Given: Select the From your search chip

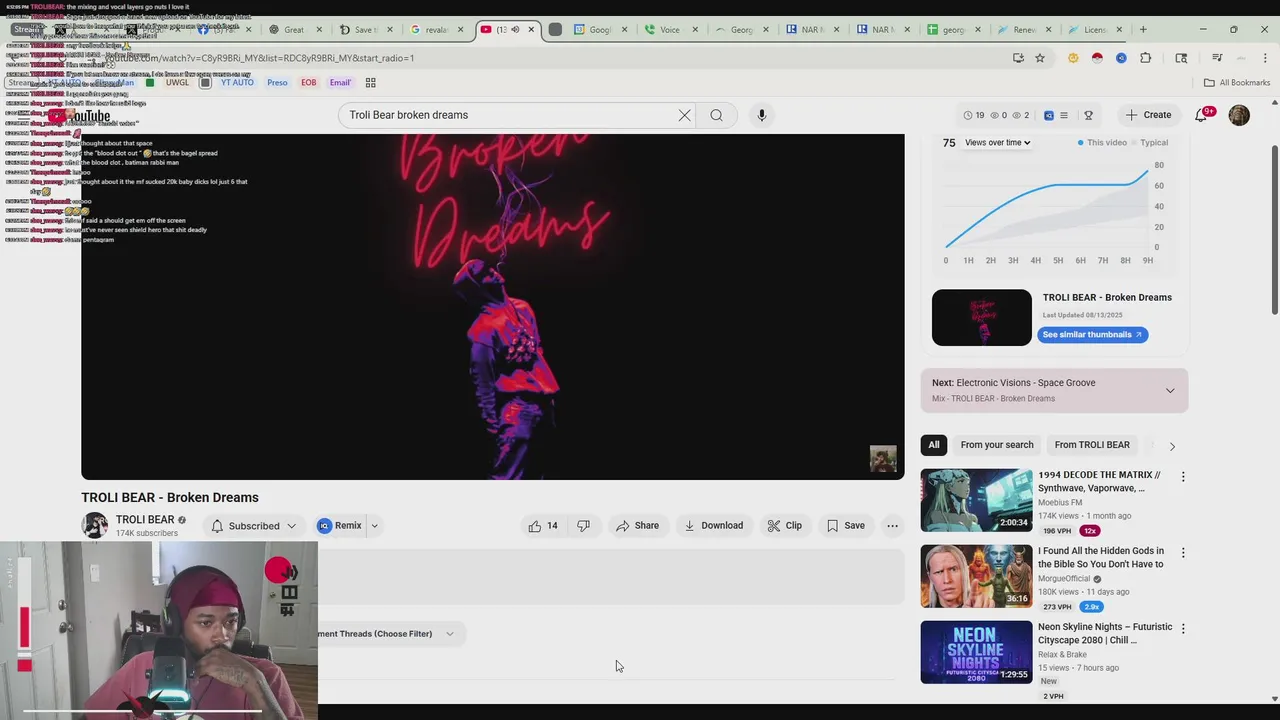Looking at the screenshot, I should pos(997,445).
